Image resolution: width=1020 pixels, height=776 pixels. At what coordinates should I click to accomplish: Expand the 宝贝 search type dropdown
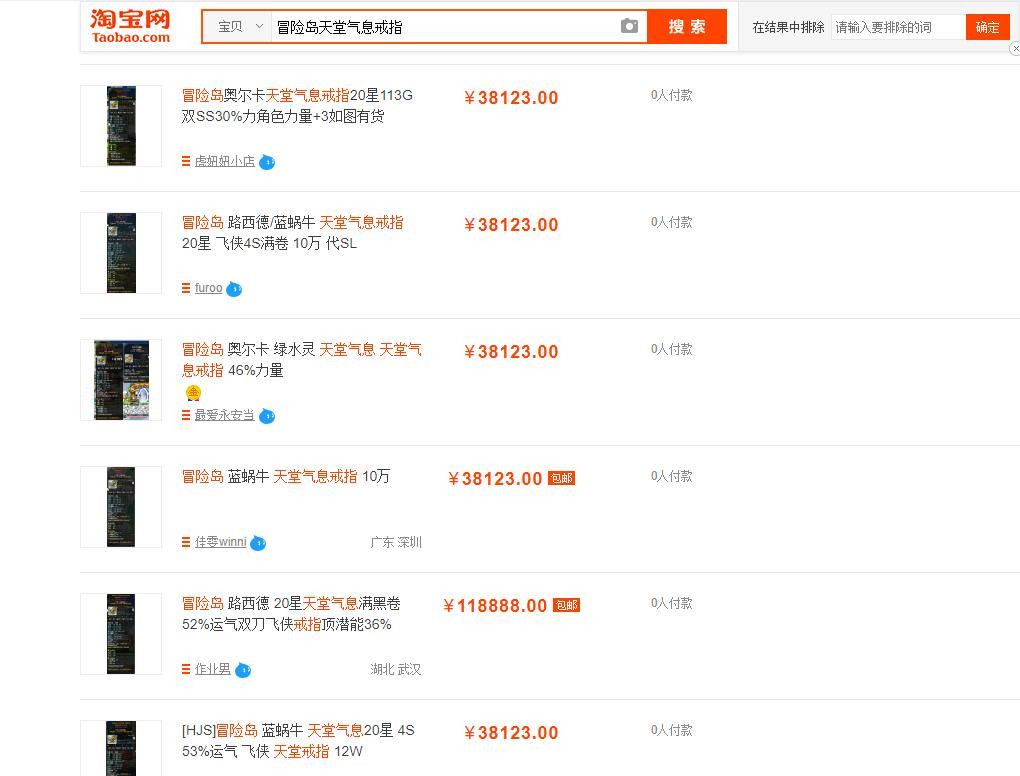[240, 27]
